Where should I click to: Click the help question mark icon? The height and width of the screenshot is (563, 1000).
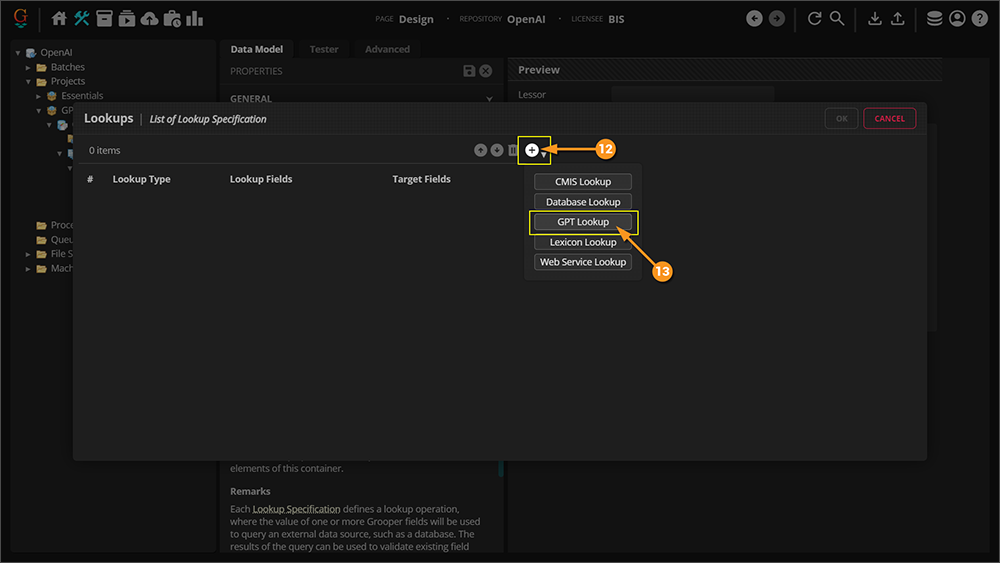(979, 19)
